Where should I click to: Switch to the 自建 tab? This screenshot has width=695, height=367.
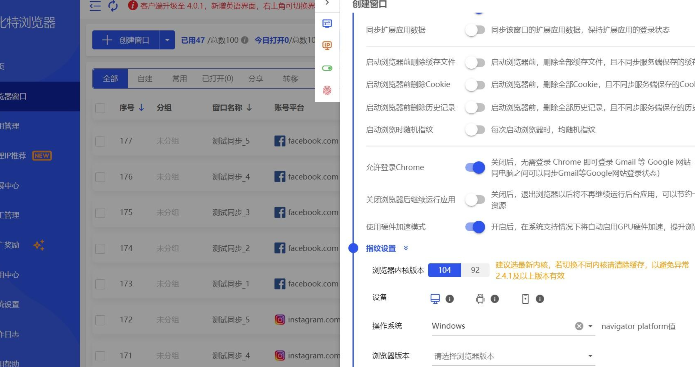point(145,78)
